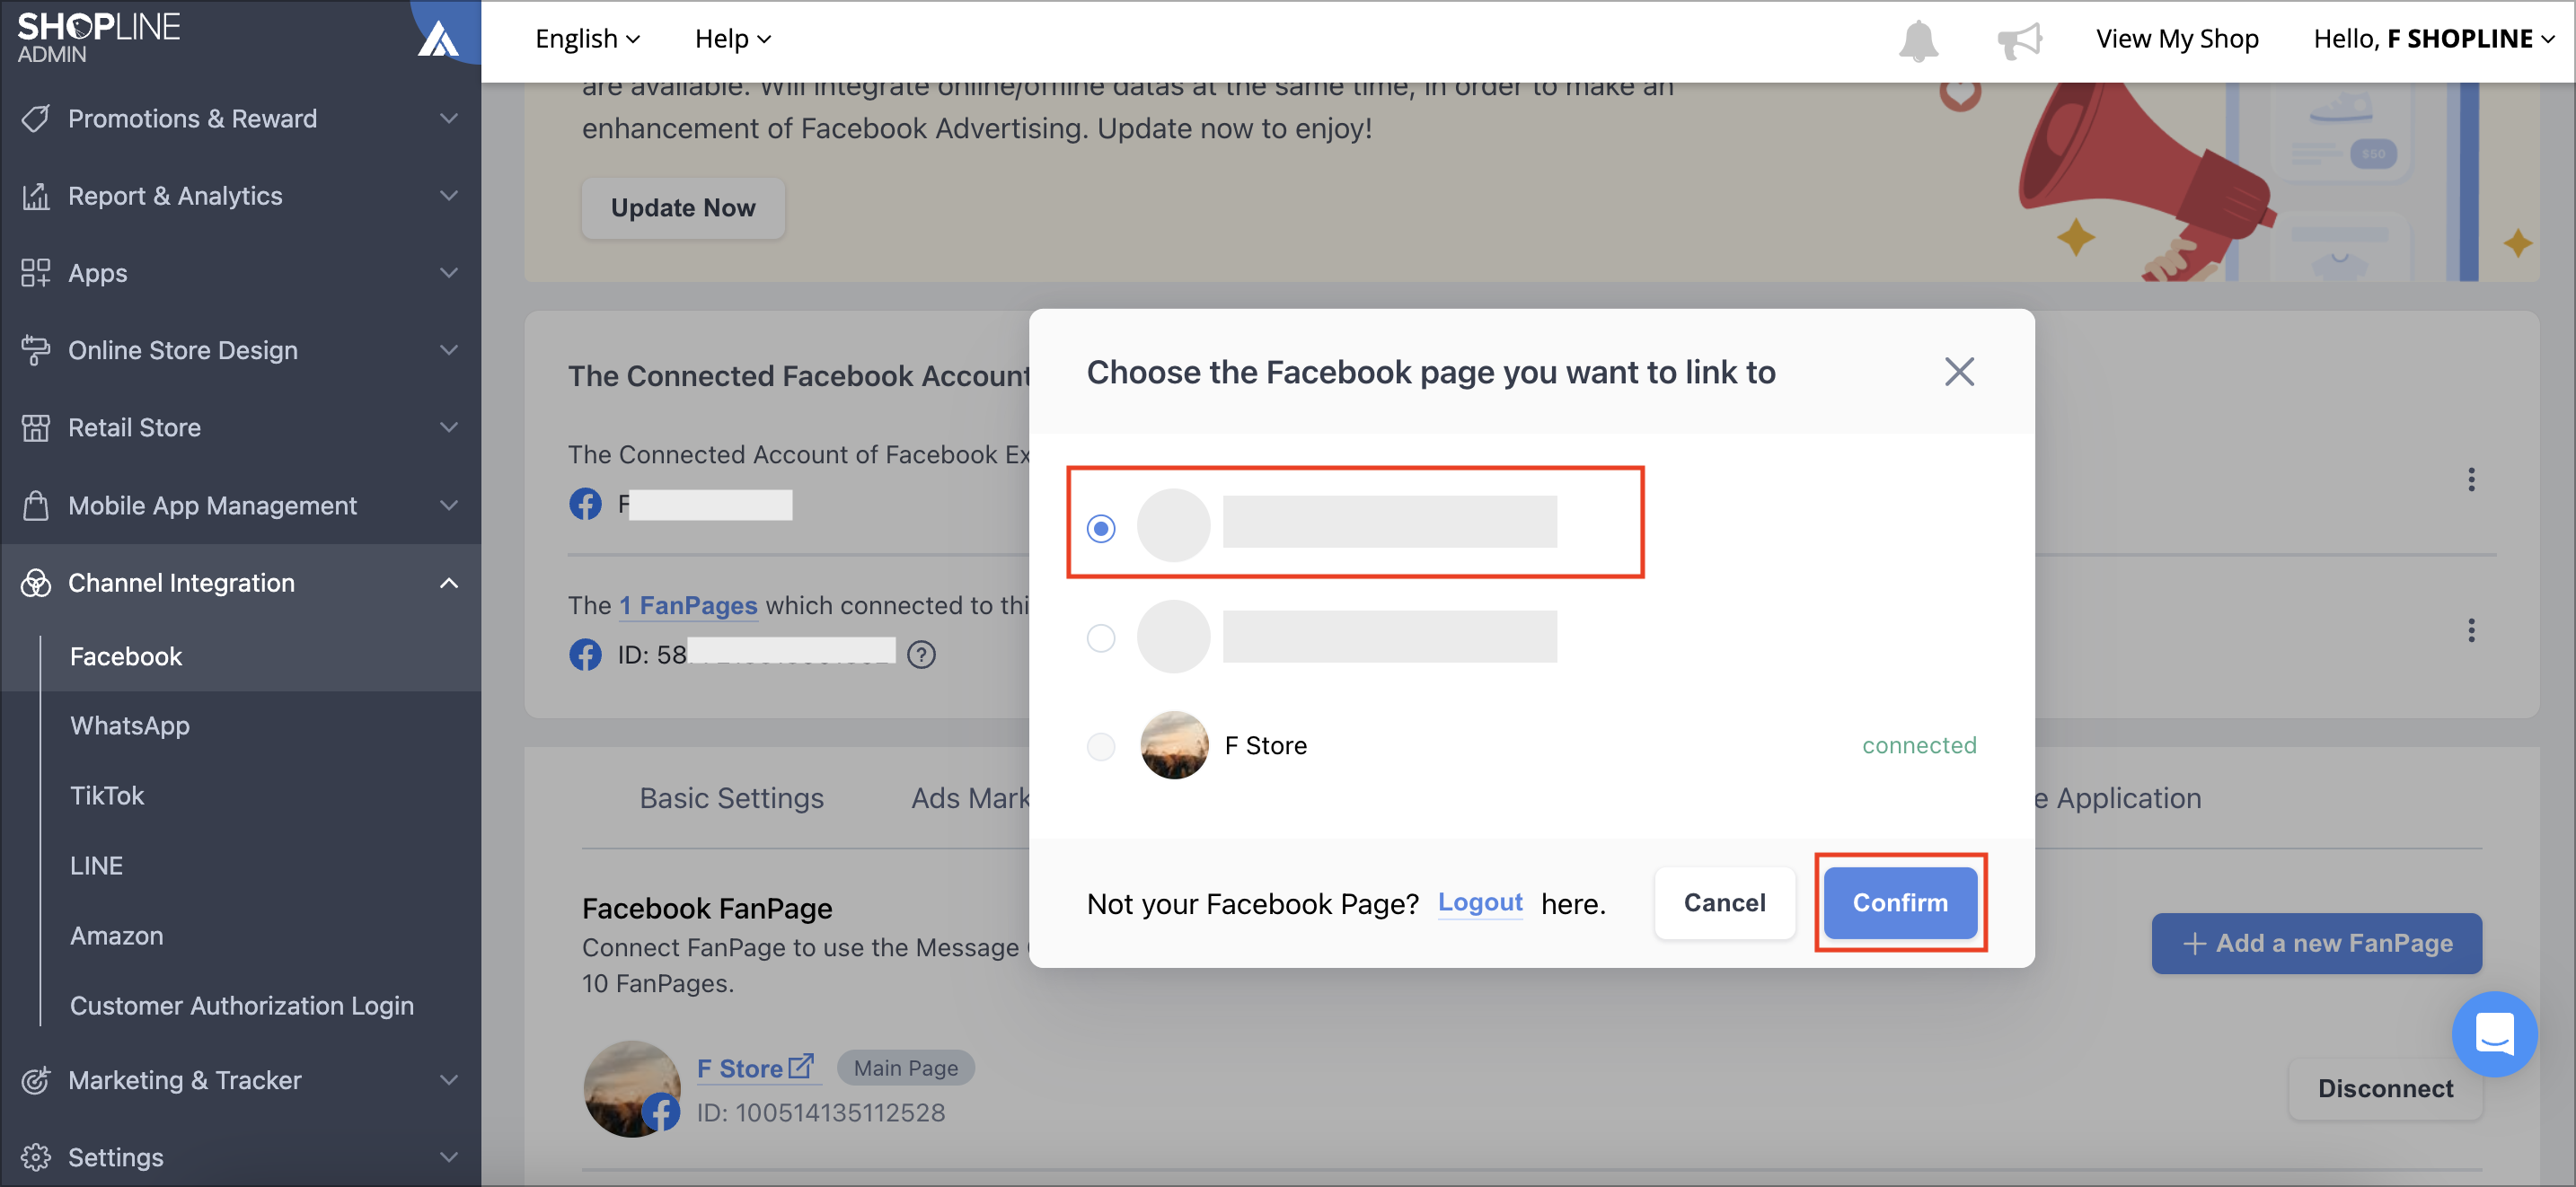Image resolution: width=2576 pixels, height=1187 pixels.
Task: Open more options for connected FanPages row
Action: point(2470,630)
